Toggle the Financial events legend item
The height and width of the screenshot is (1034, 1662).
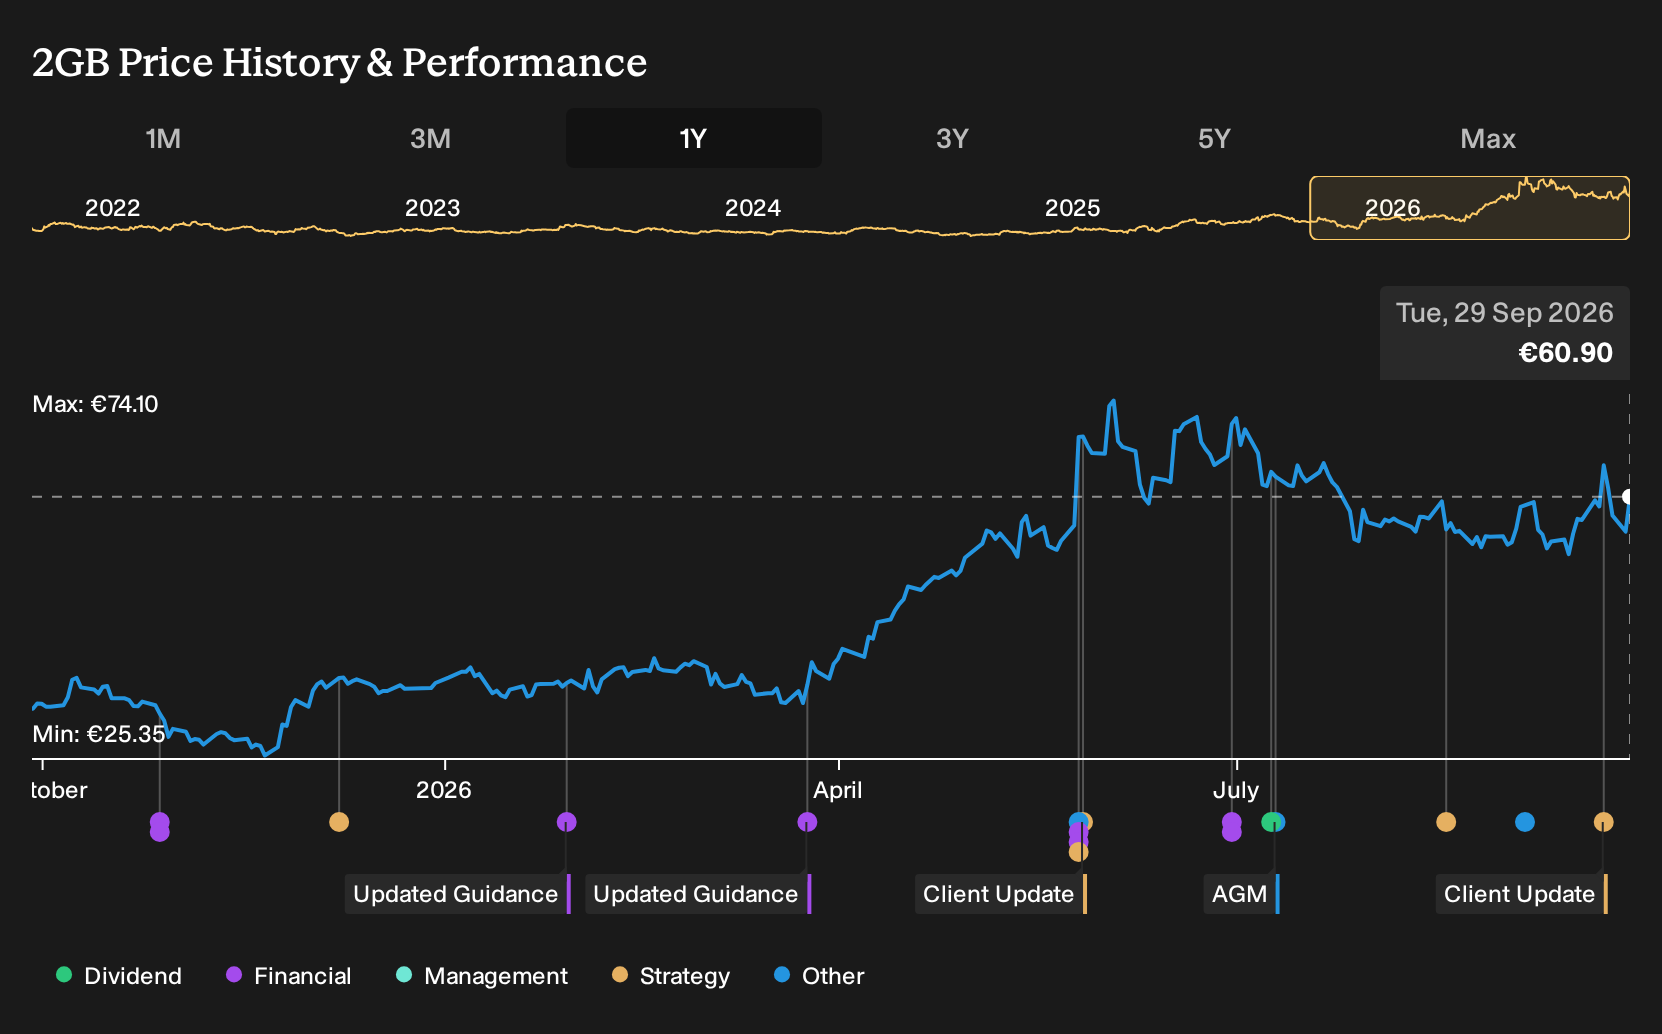[x=289, y=975]
